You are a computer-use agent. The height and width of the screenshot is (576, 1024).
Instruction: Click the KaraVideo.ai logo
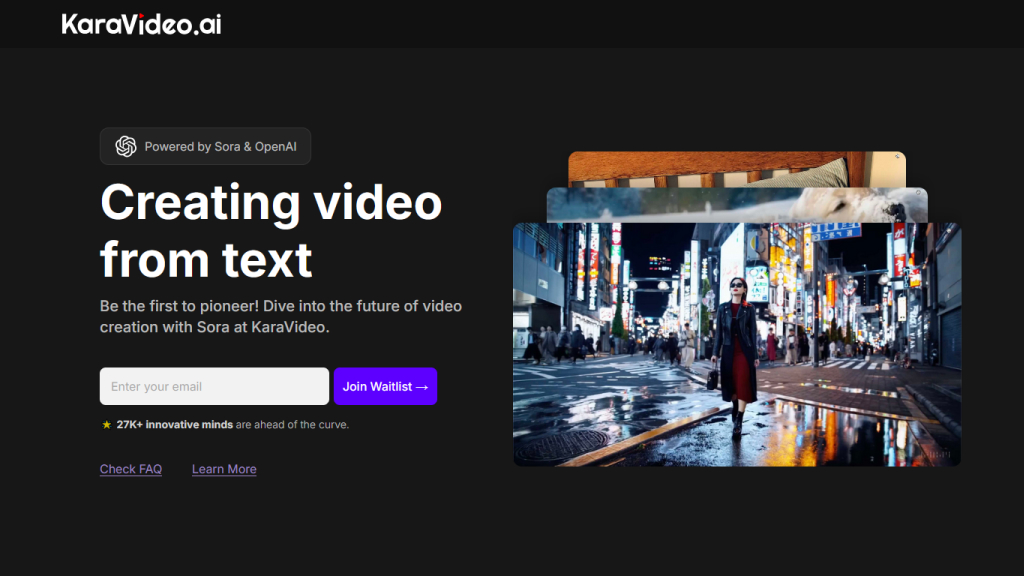tap(141, 24)
